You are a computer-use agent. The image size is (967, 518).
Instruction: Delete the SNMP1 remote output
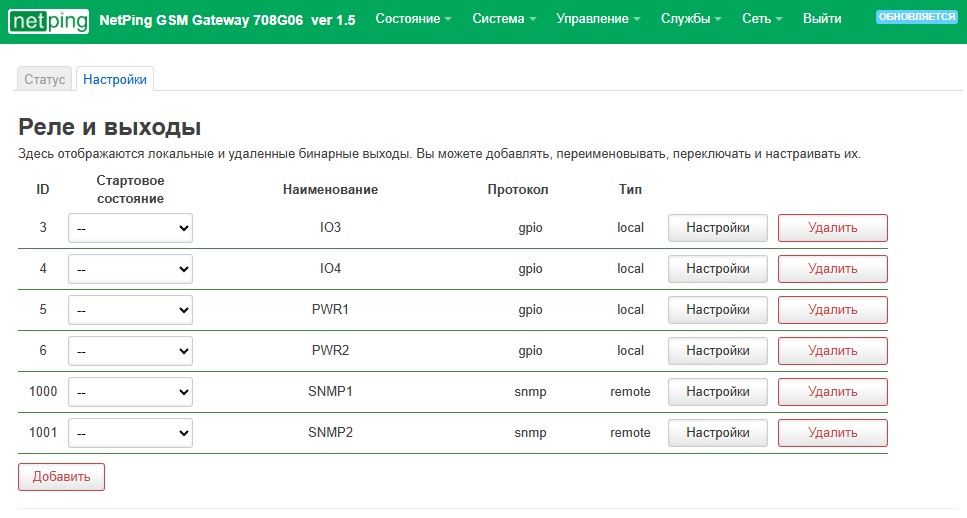tap(832, 392)
